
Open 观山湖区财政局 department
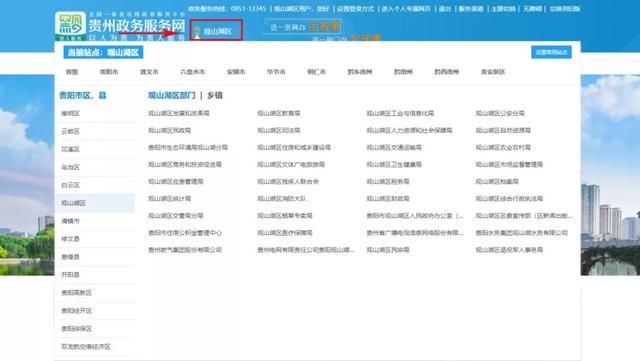tap(388, 199)
